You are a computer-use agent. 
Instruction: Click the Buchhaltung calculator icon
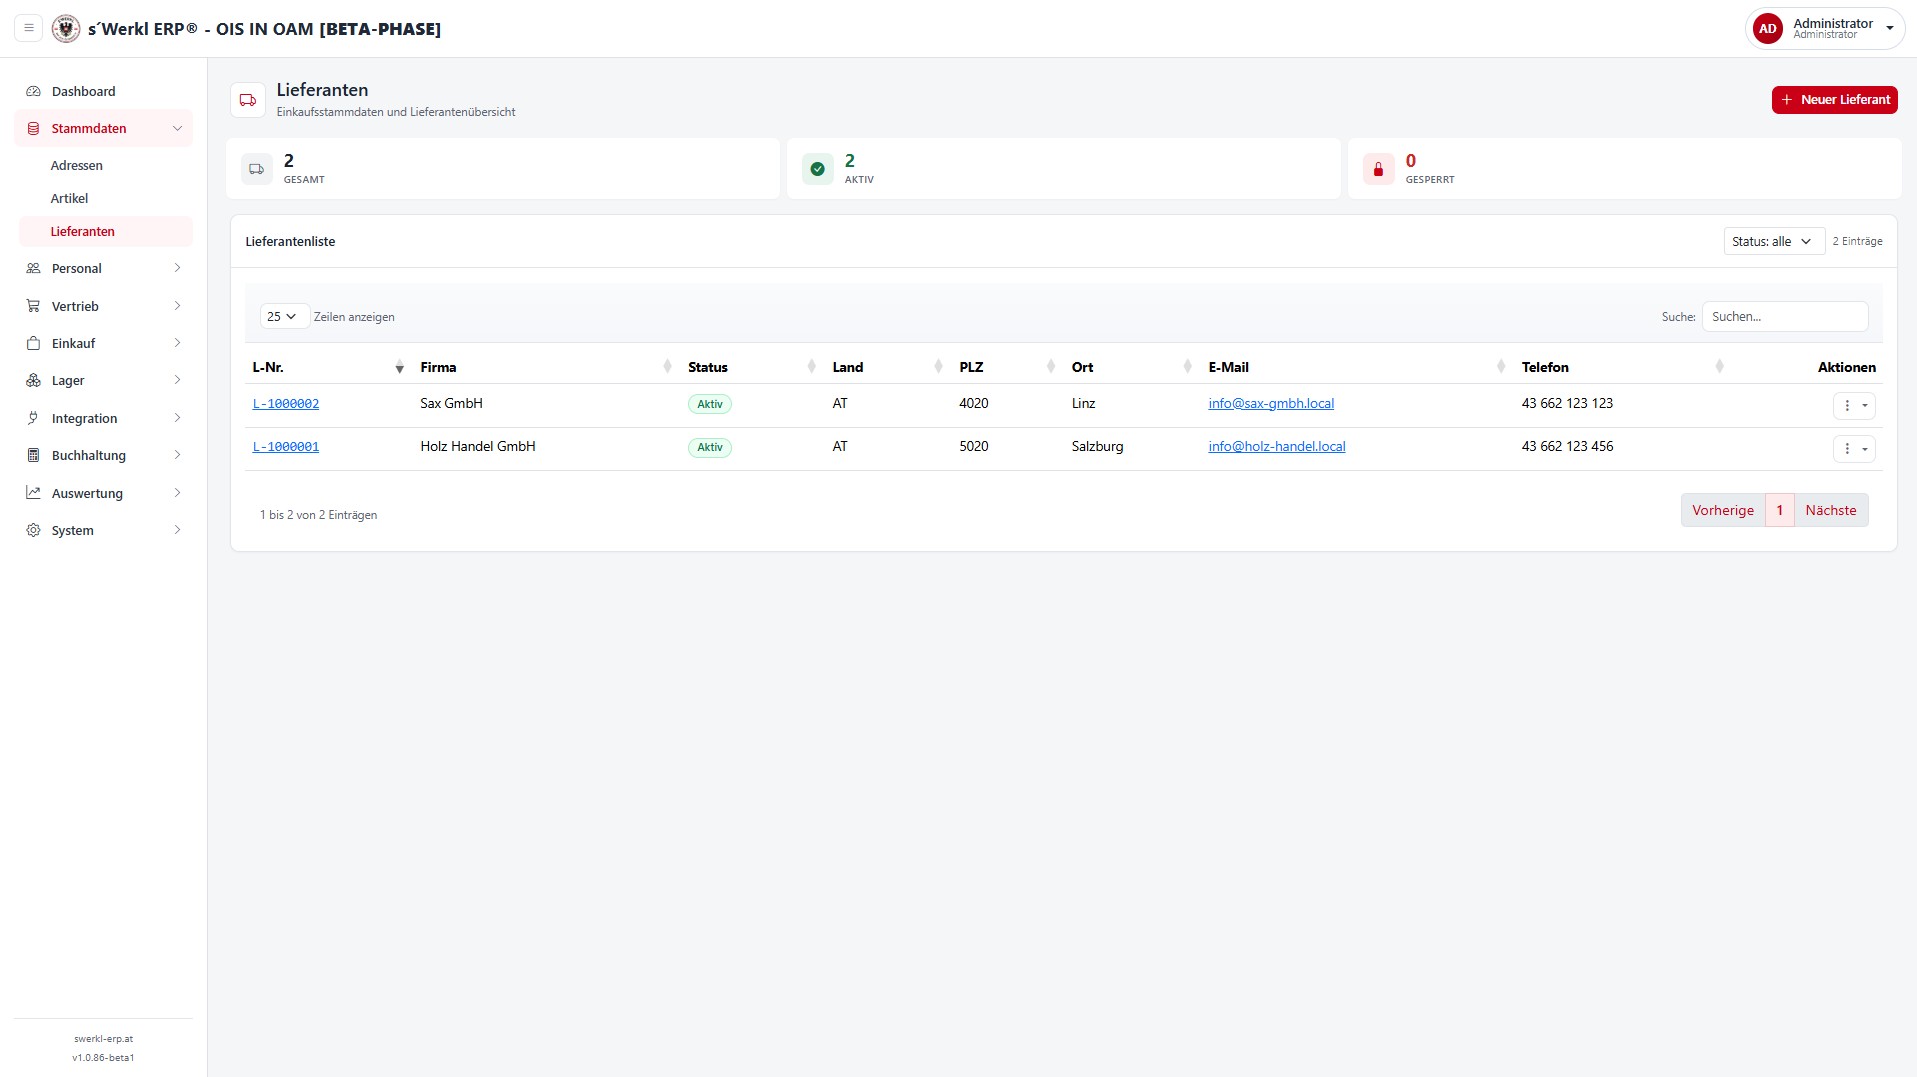tap(33, 455)
